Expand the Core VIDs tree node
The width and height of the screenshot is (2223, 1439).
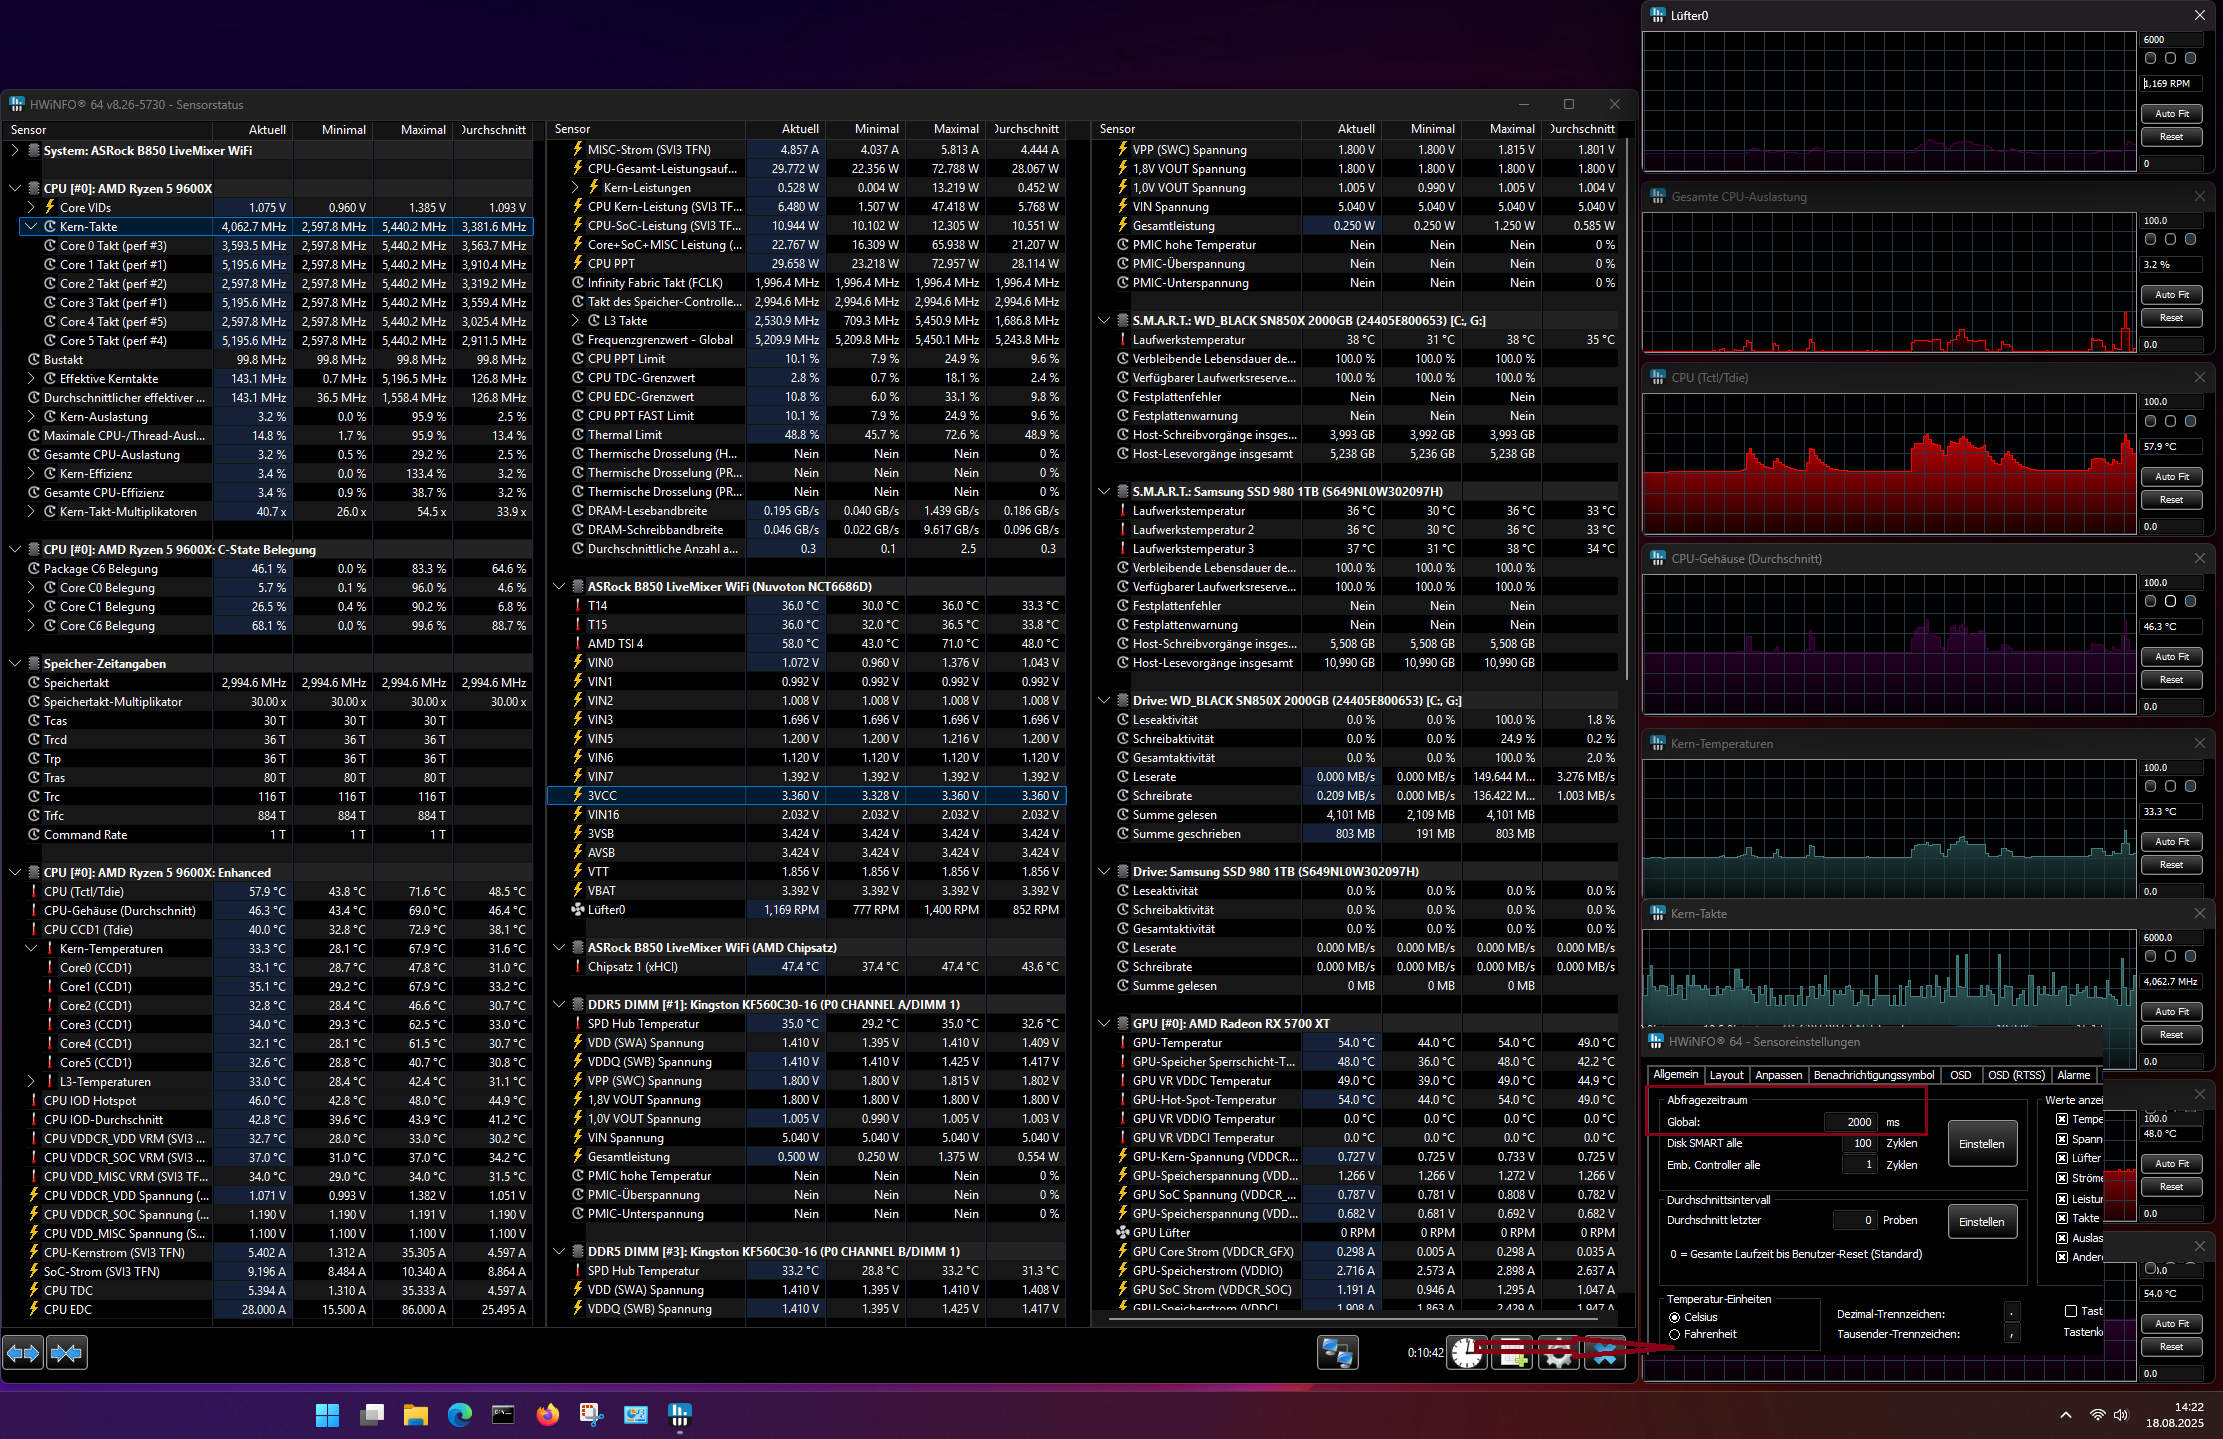(31, 208)
